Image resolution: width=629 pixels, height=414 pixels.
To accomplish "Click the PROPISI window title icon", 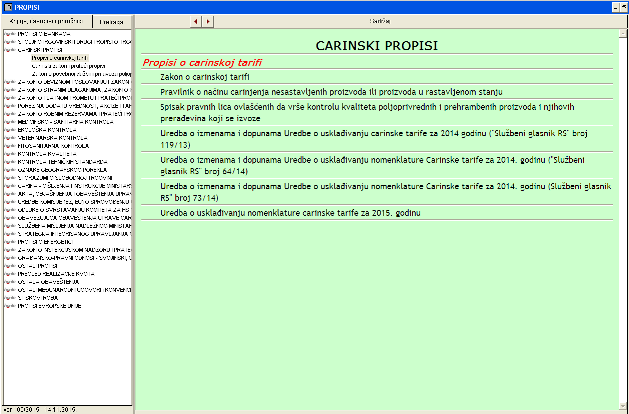I will coord(8,7).
